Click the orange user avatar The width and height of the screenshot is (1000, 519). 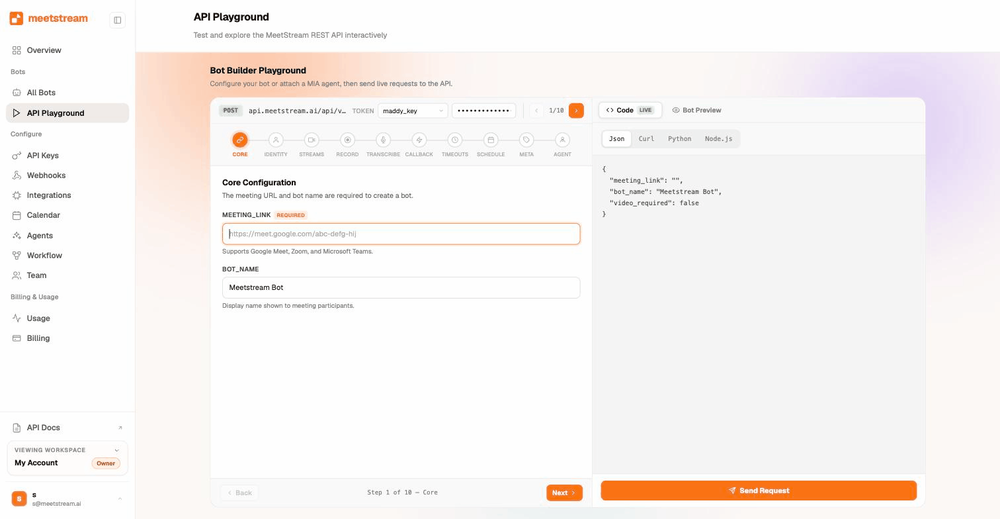click(19, 499)
